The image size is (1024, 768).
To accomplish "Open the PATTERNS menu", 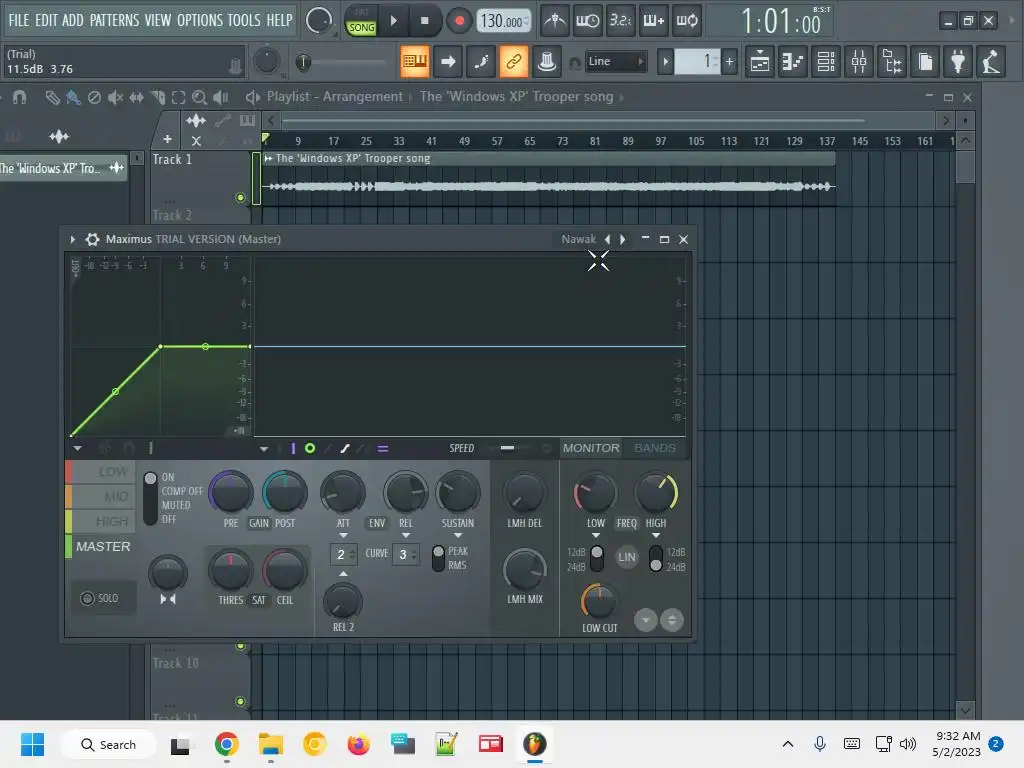I will (114, 20).
